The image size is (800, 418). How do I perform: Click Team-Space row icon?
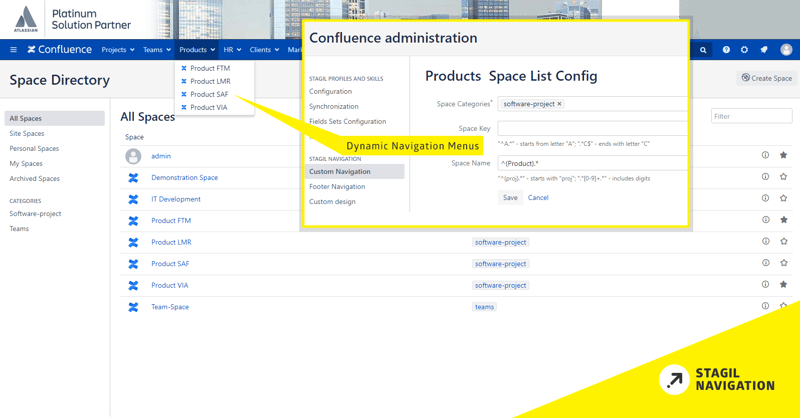(133, 307)
